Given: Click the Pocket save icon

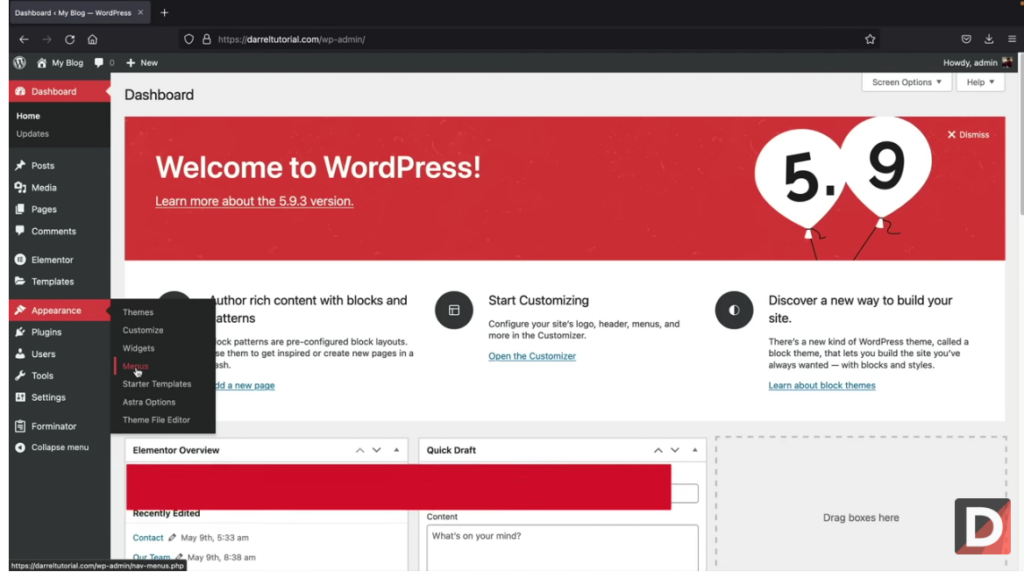Looking at the screenshot, I should coord(966,39).
